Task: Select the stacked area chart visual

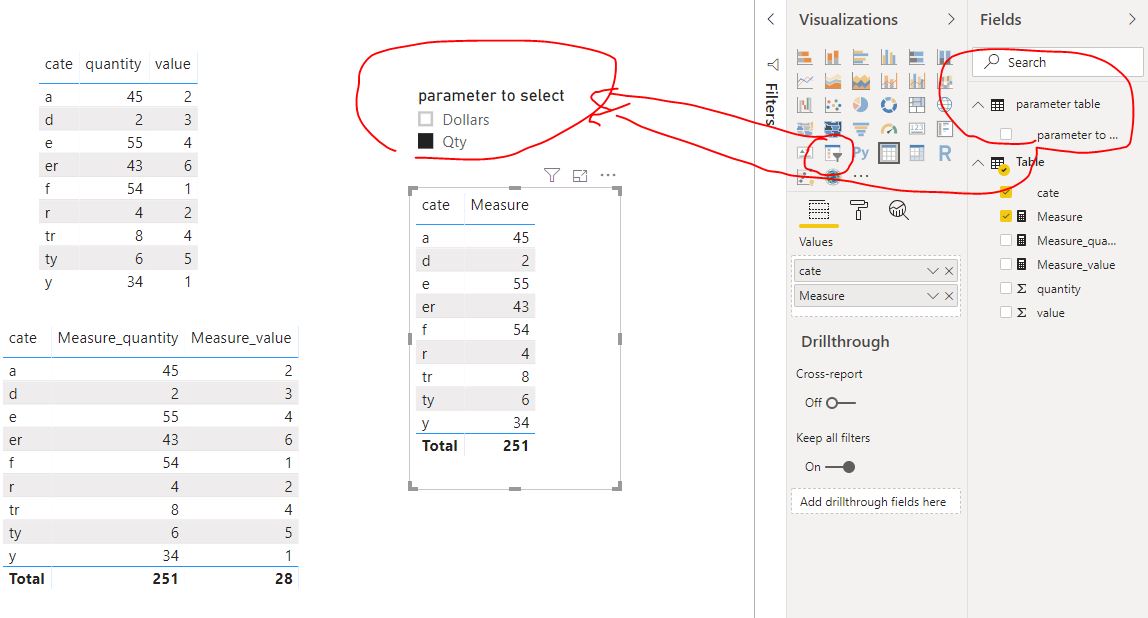Action: 860,81
